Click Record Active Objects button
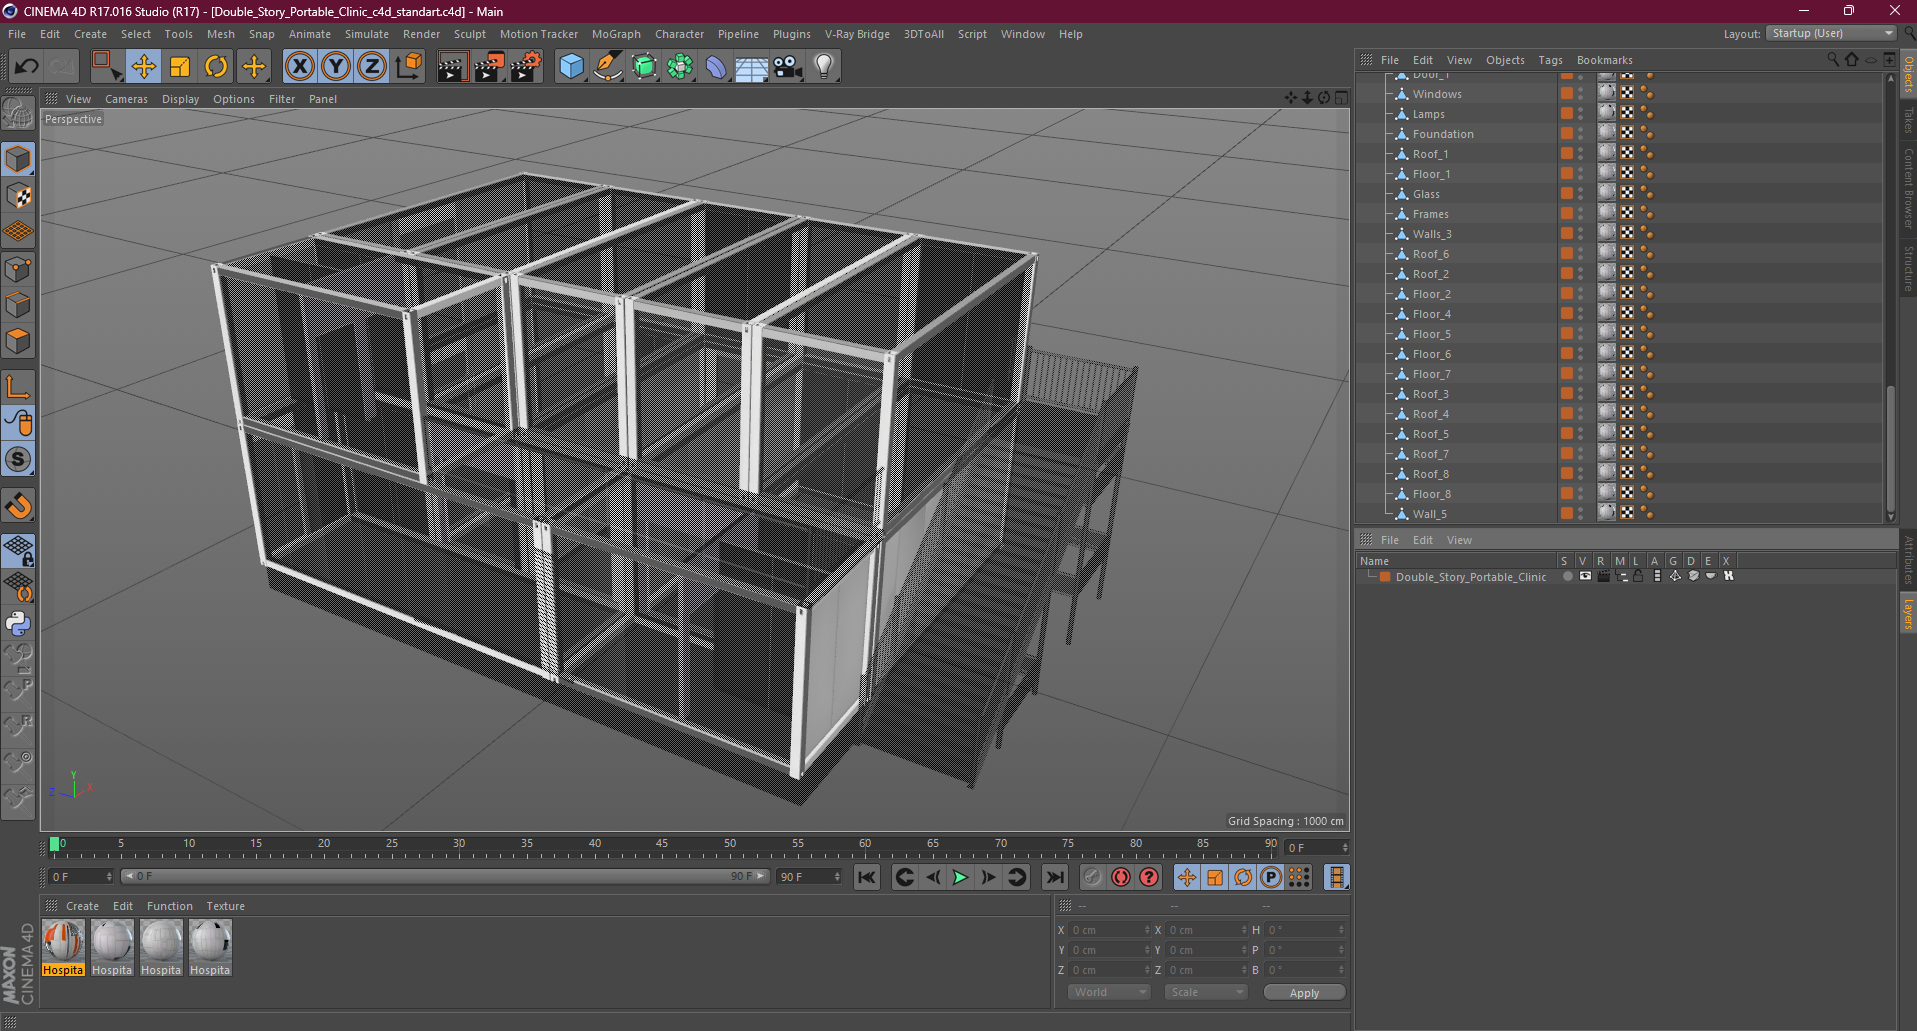The width and height of the screenshot is (1917, 1031). click(1093, 877)
